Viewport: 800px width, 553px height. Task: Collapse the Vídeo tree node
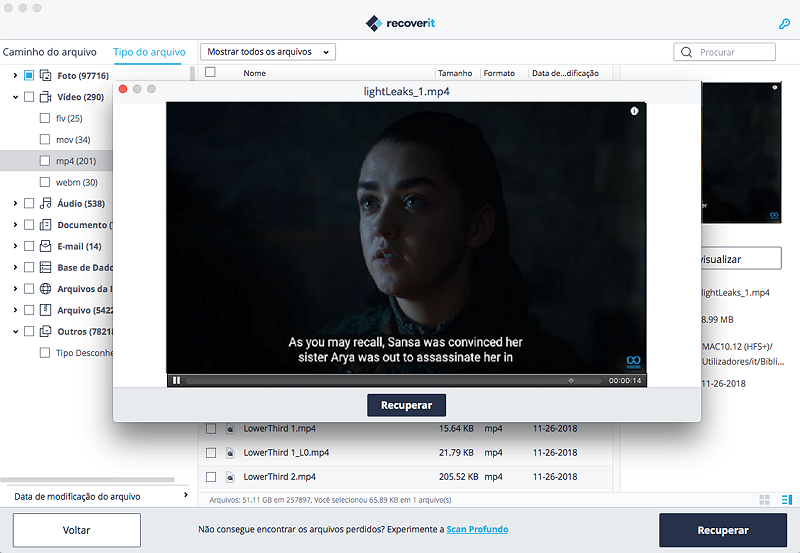pos(15,97)
